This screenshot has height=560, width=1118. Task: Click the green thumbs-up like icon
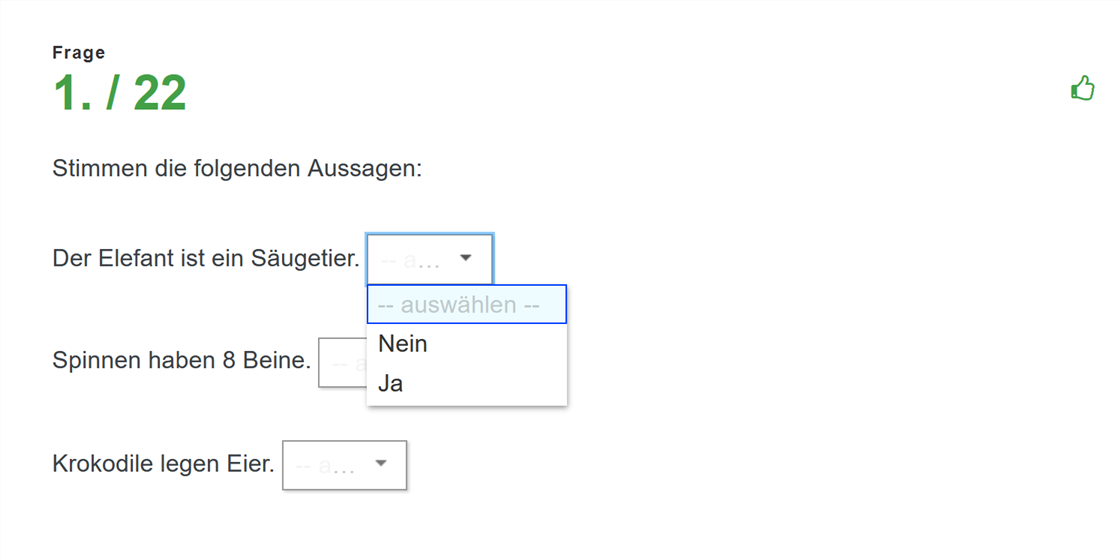pyautogui.click(x=1082, y=88)
